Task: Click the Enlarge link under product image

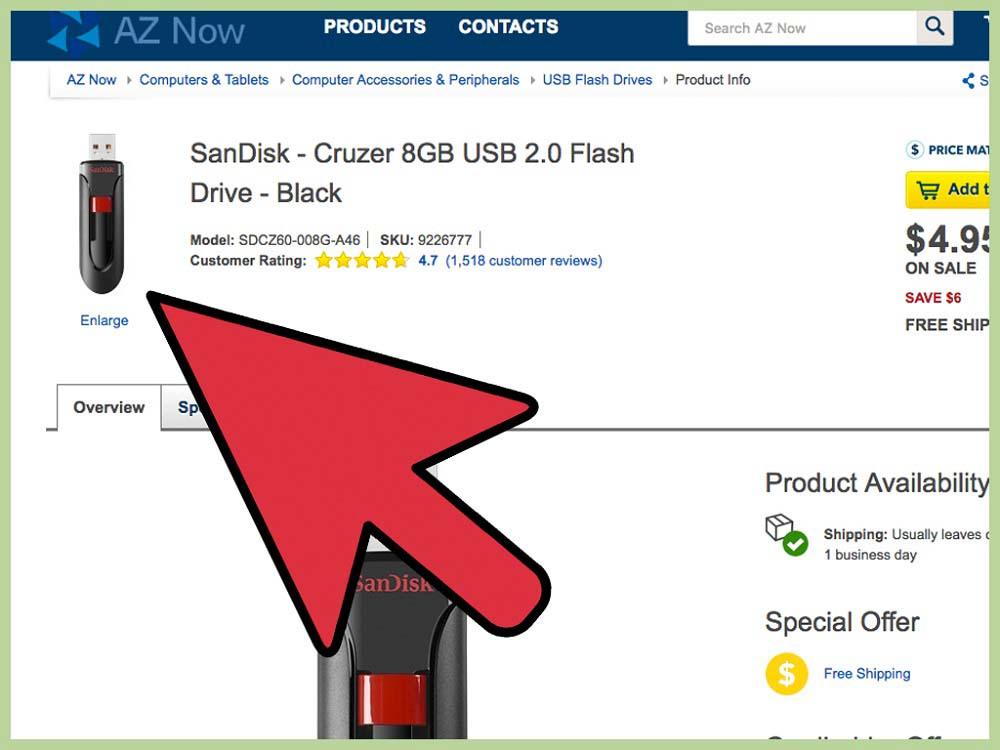Action: coord(104,320)
